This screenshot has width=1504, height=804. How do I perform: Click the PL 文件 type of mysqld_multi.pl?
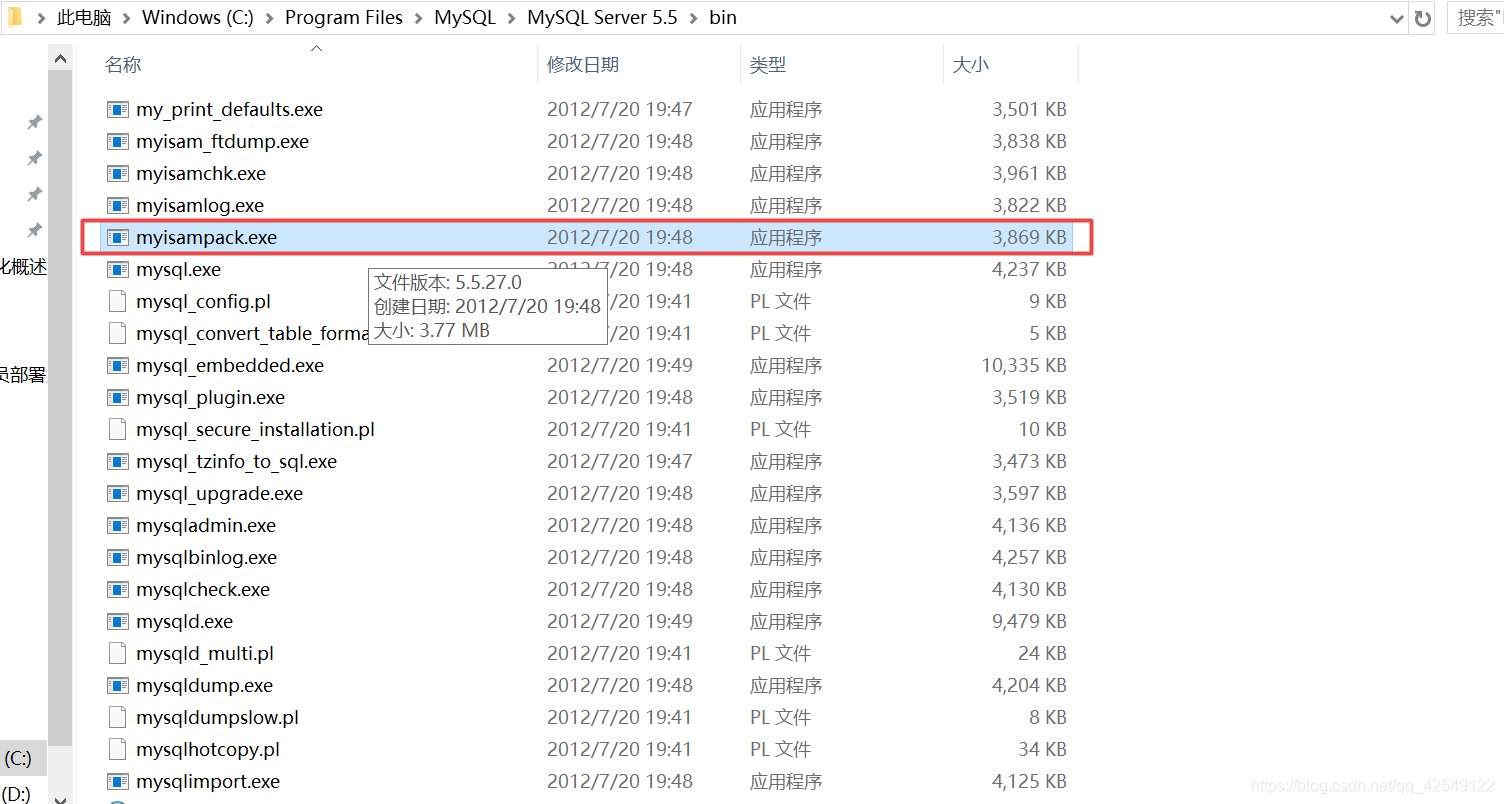tap(780, 654)
